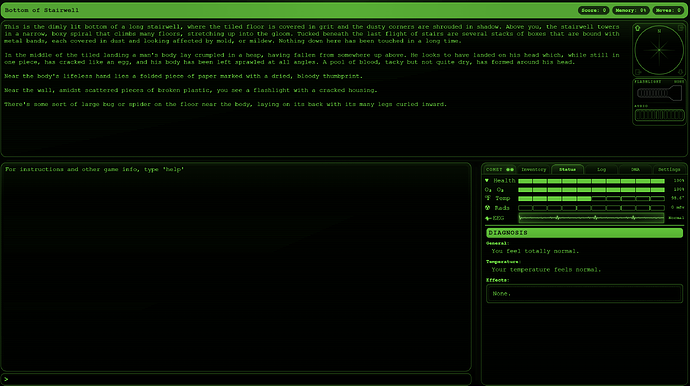Open the CORET tab

[499, 169]
